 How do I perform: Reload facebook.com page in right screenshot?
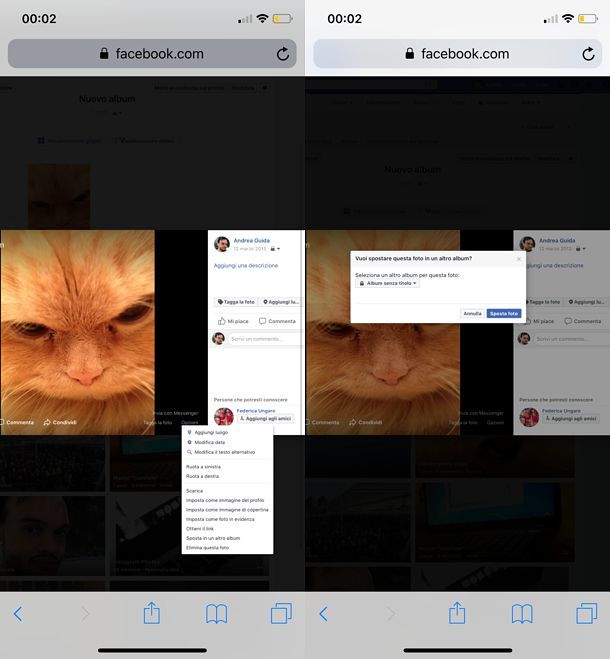(x=588, y=54)
